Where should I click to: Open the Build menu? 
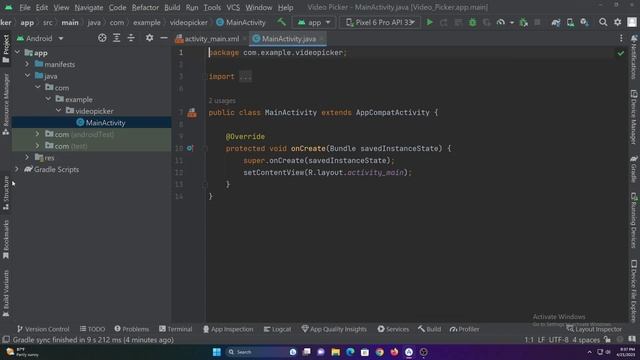(172, 7)
